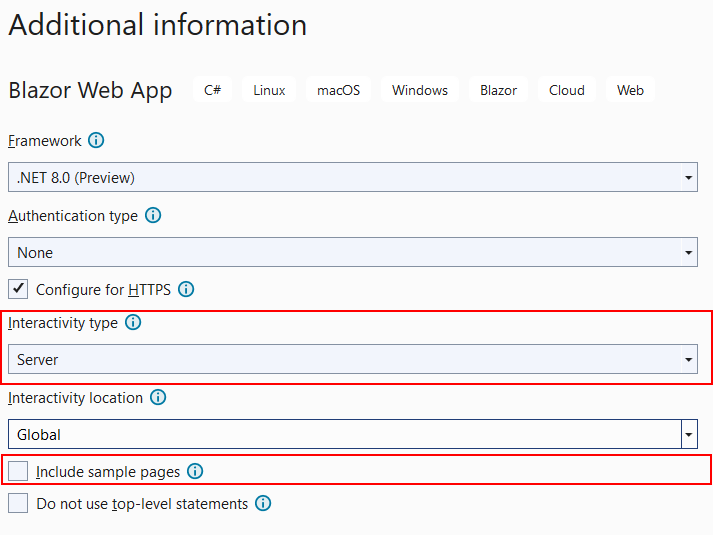Click the Interactivity location info icon
The image size is (713, 535).
point(158,398)
